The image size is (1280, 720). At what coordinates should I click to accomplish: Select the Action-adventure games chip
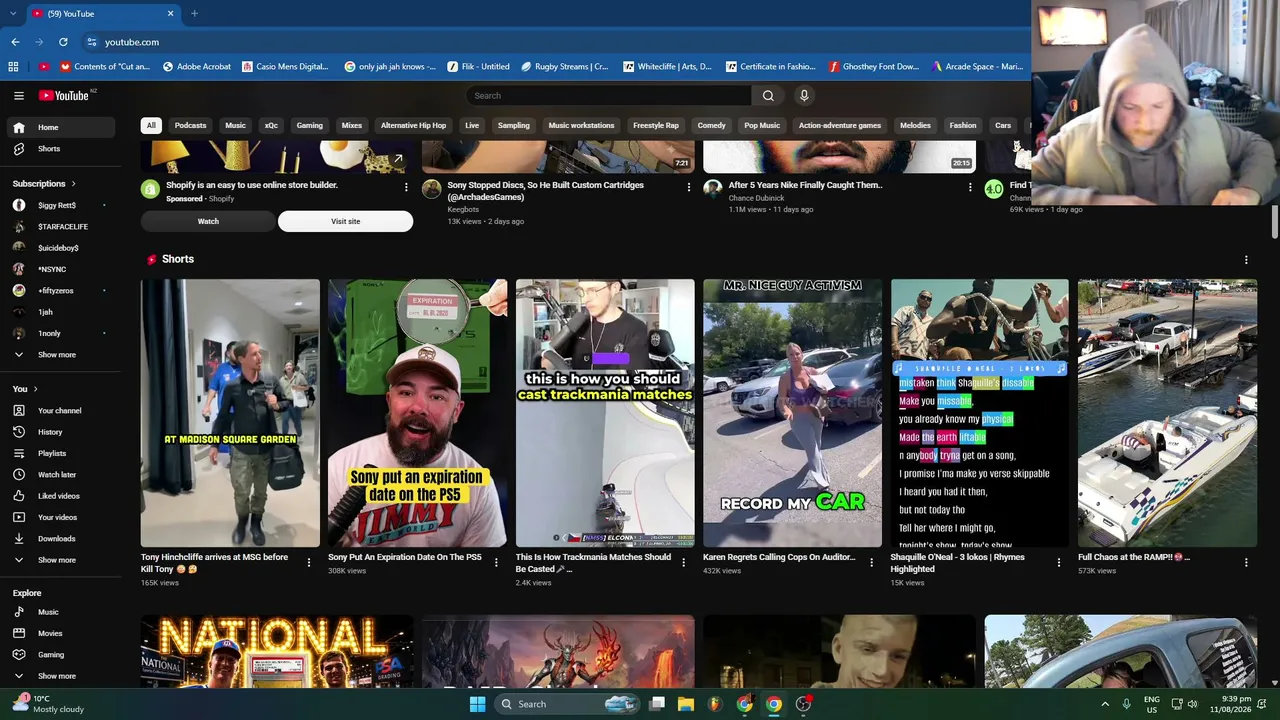tap(840, 126)
